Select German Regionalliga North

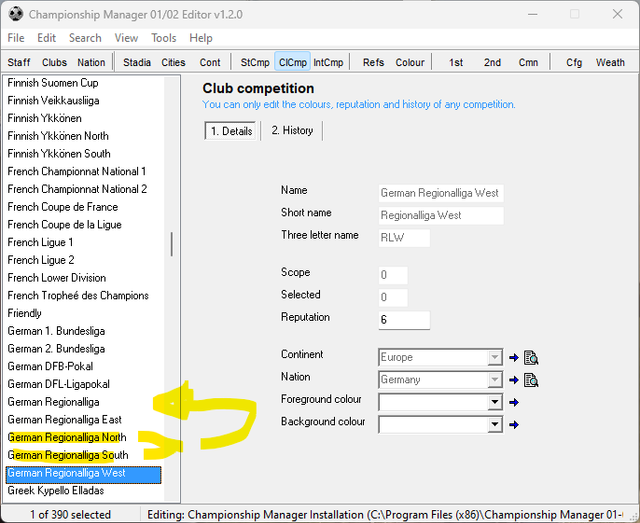click(67, 438)
